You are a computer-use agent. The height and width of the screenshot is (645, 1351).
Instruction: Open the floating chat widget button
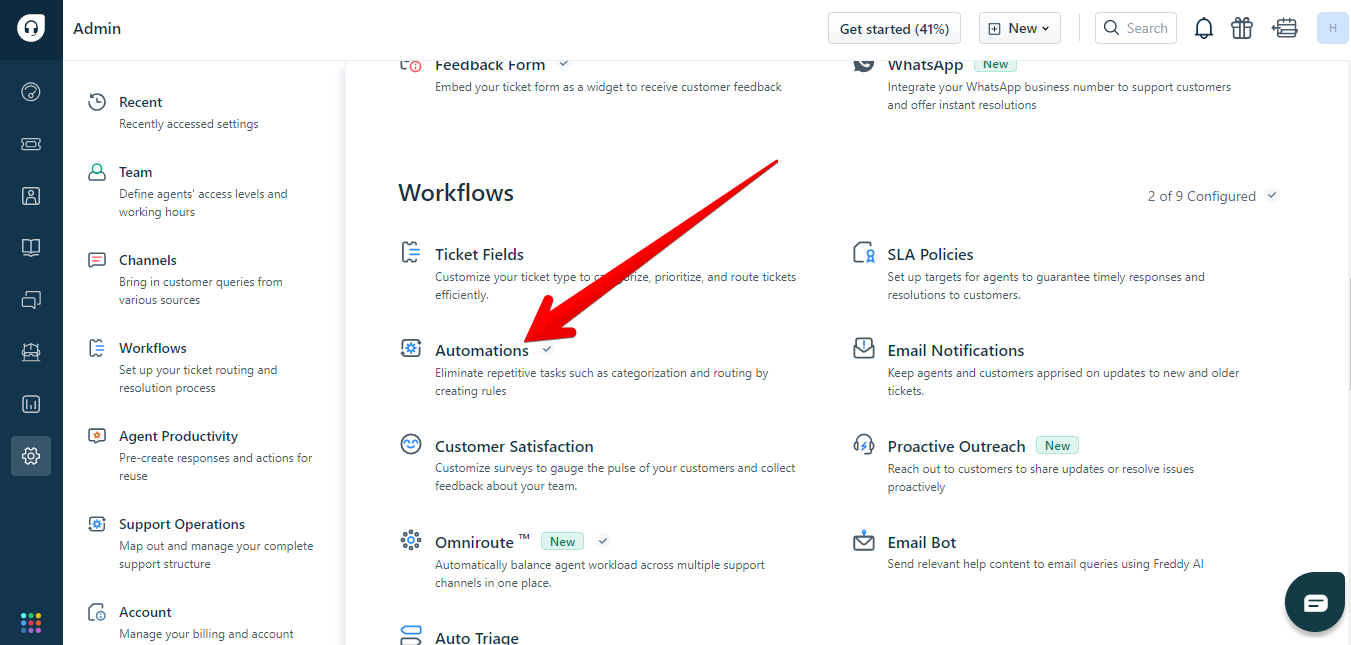[x=1315, y=603]
